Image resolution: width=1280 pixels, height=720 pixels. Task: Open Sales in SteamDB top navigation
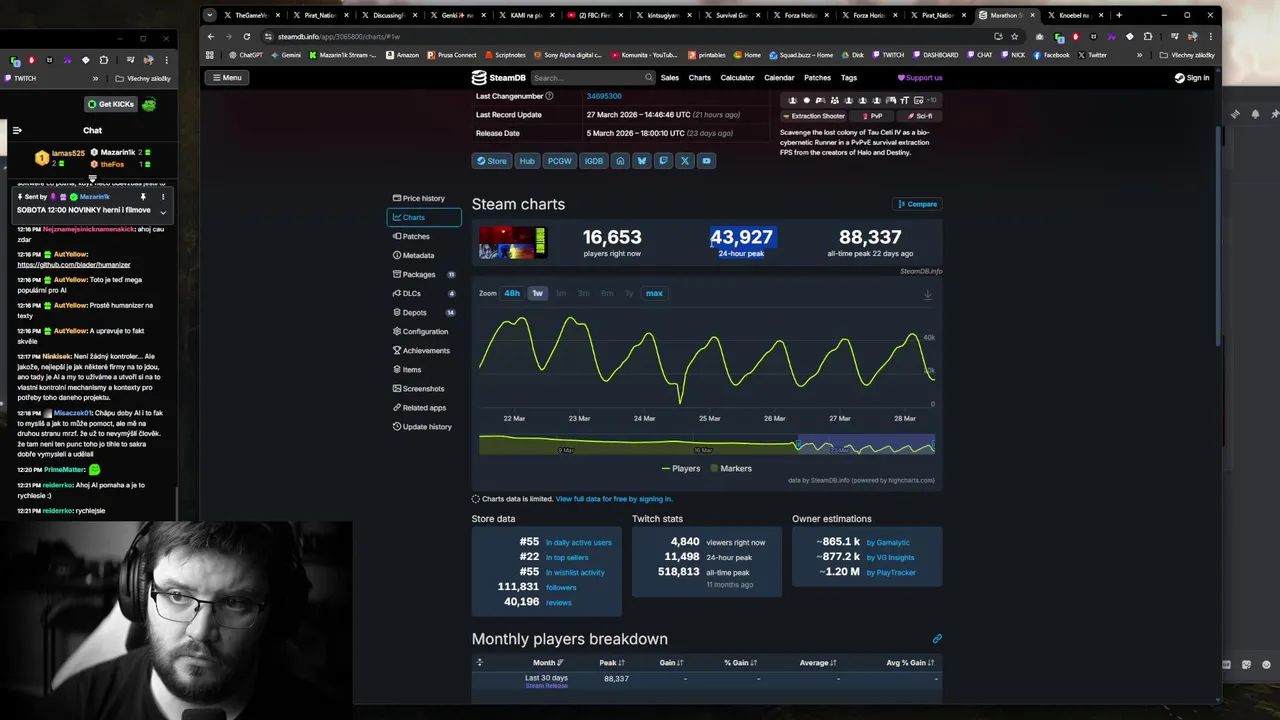[x=670, y=77]
